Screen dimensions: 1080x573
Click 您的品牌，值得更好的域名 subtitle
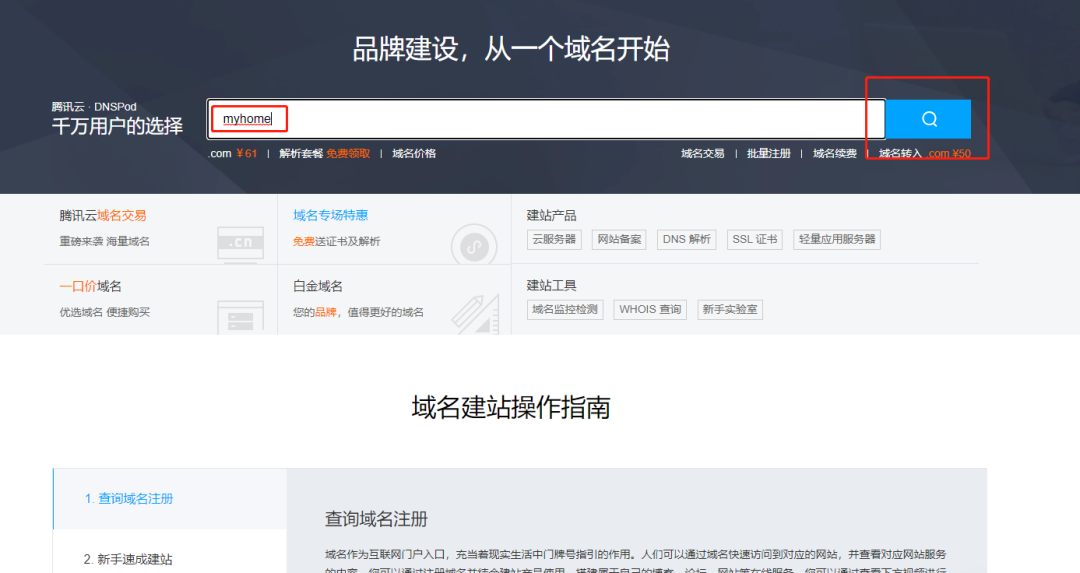coord(358,312)
